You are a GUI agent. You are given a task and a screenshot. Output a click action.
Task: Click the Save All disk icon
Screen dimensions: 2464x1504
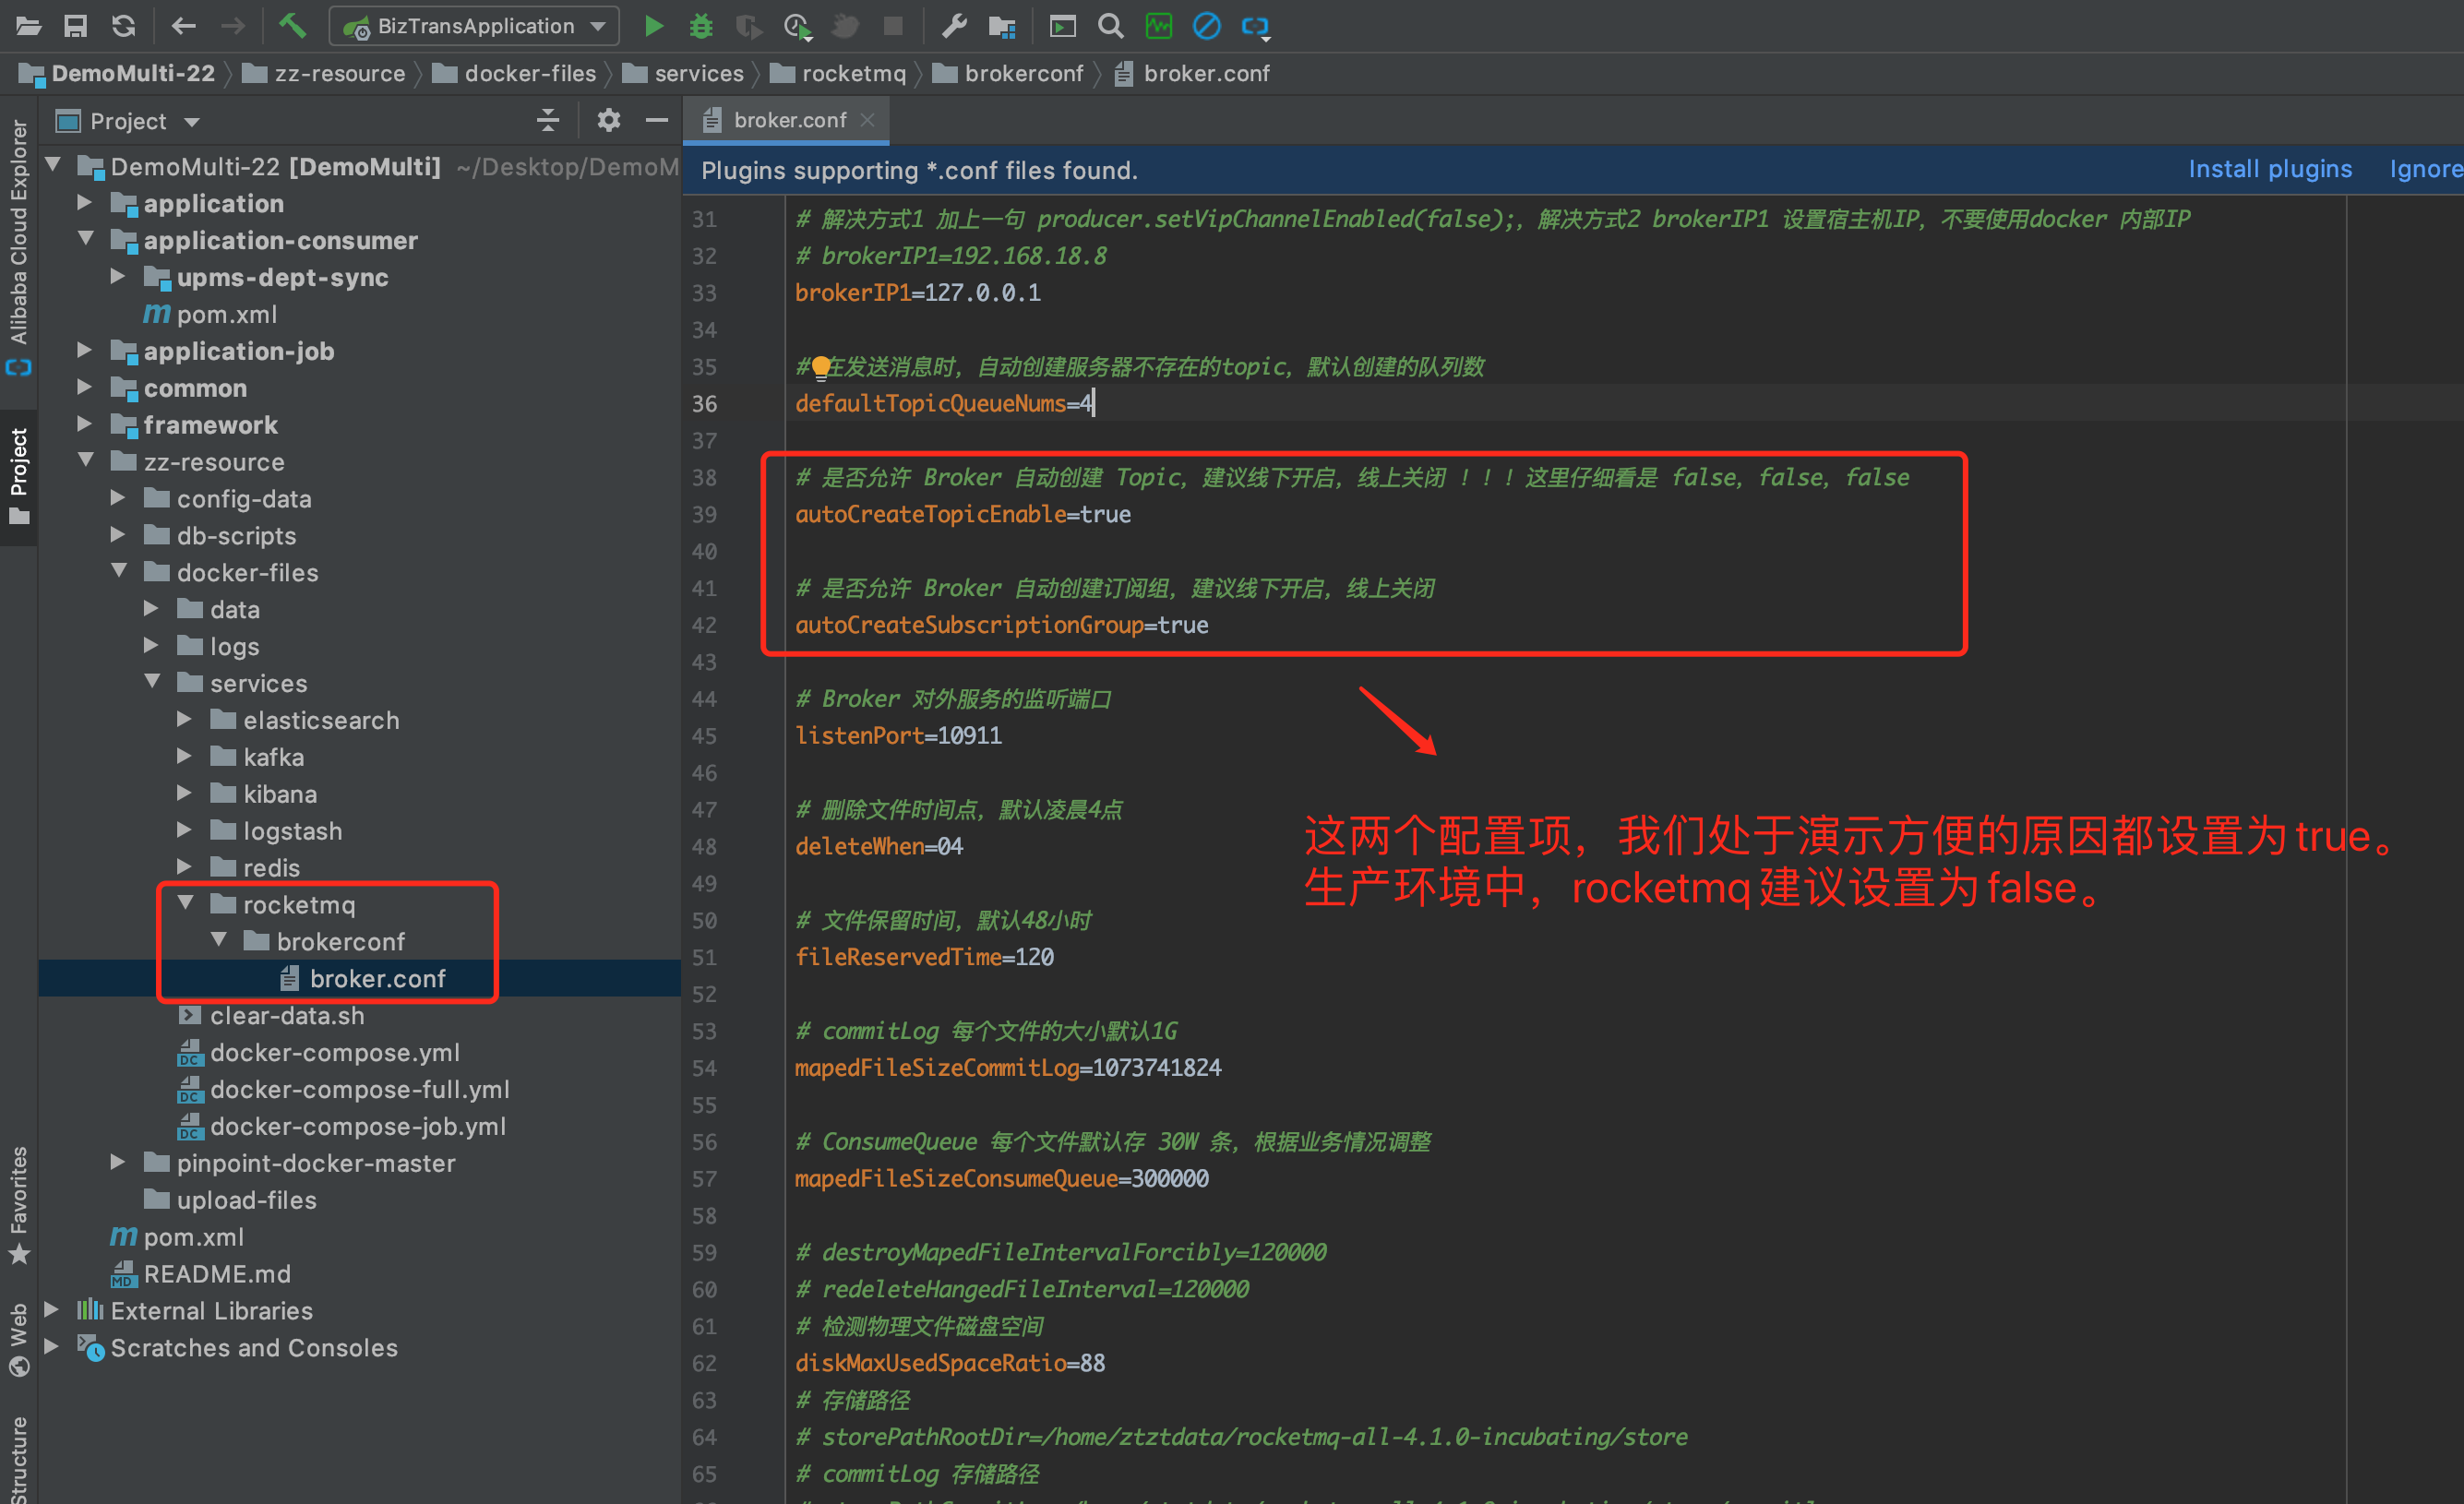point(75,26)
